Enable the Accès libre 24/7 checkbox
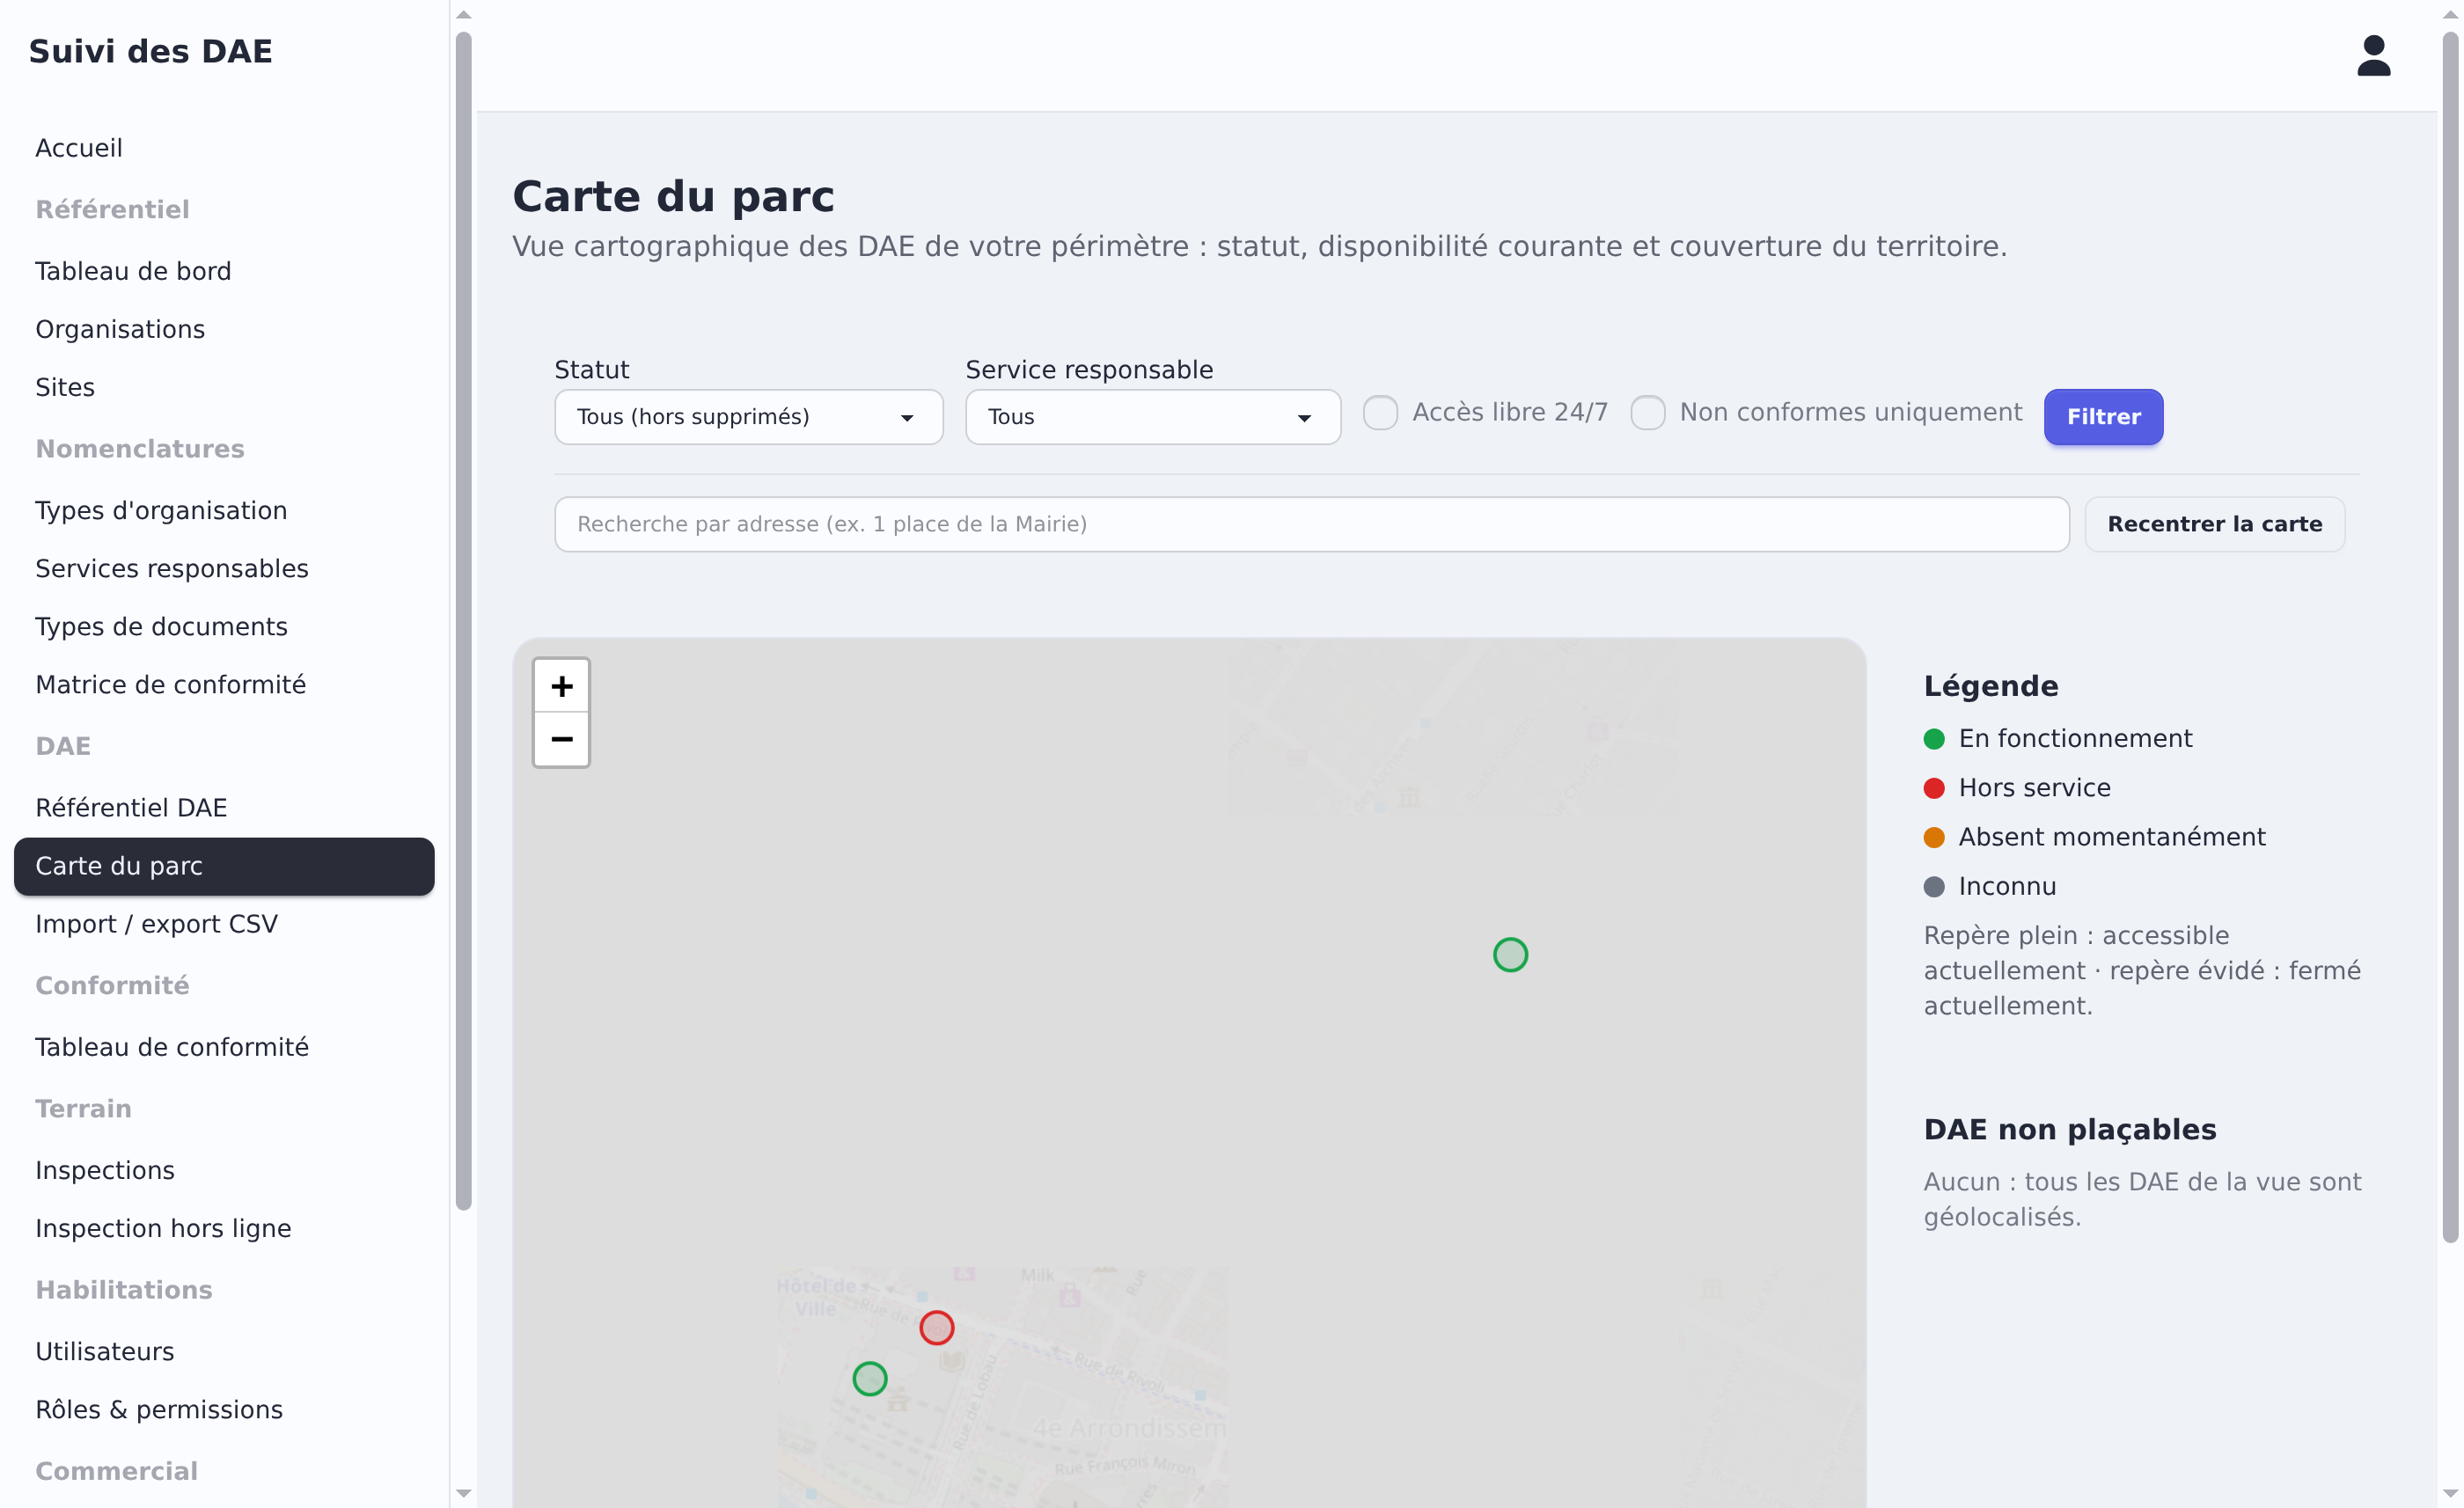Screen dimensions: 2464x1508 [1380, 412]
